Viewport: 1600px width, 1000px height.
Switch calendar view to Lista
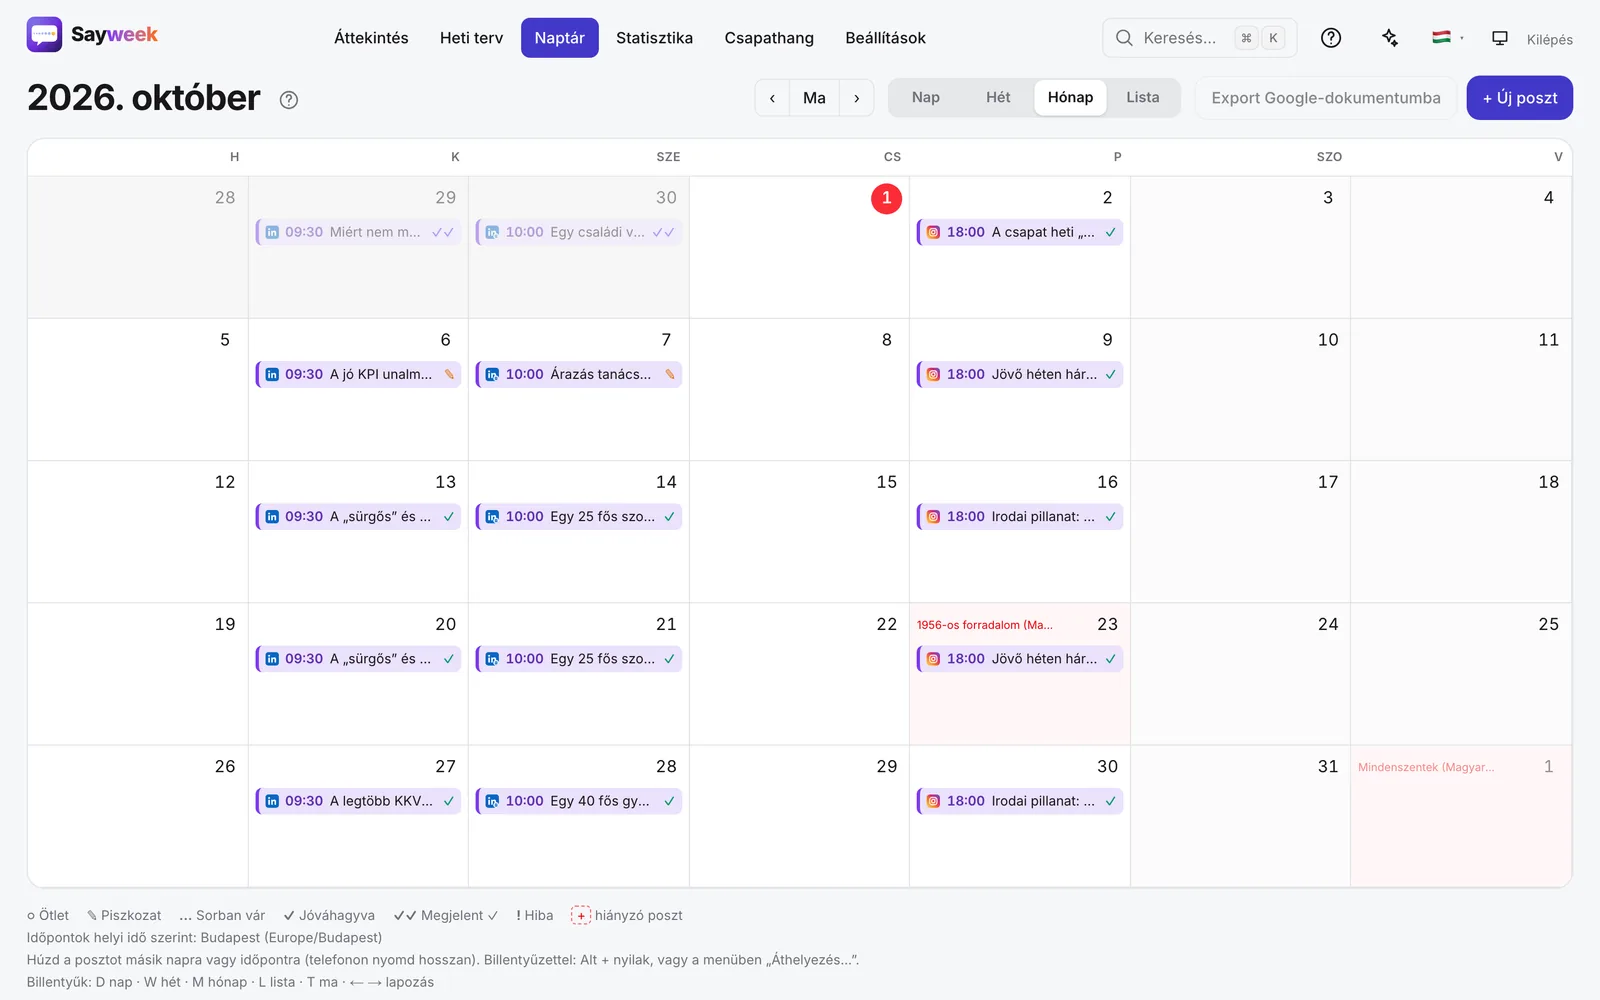tap(1143, 98)
